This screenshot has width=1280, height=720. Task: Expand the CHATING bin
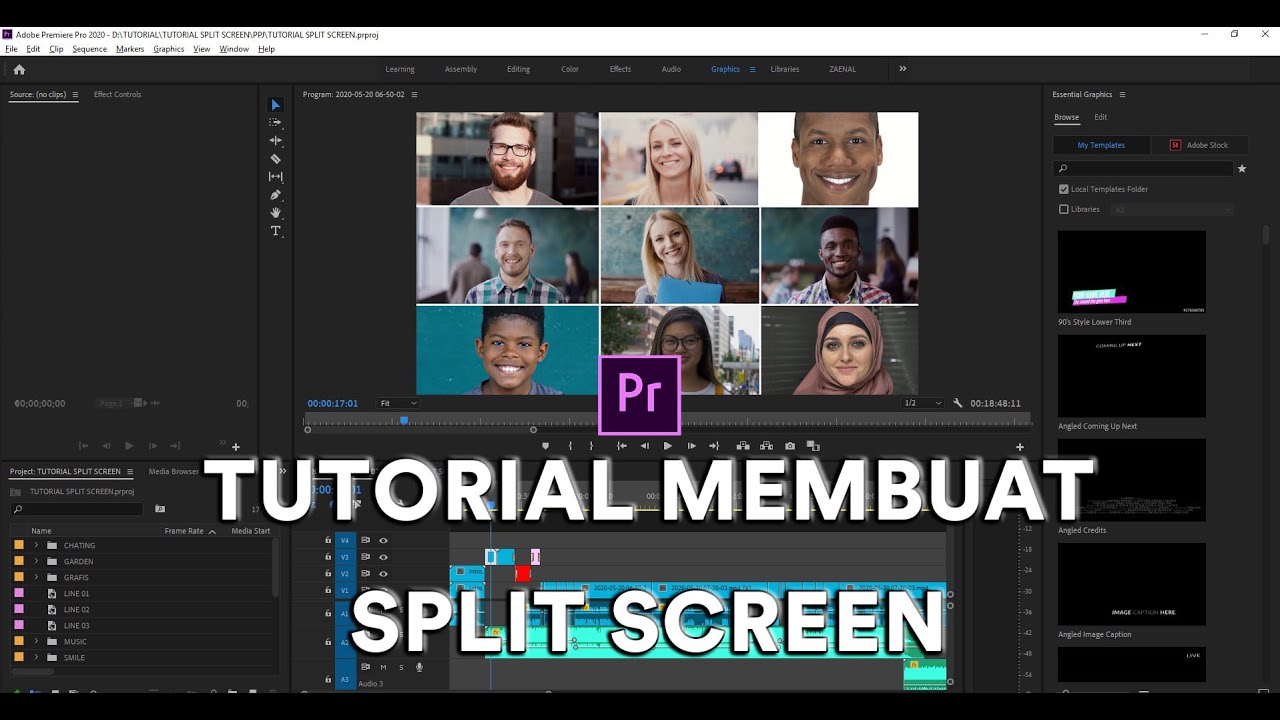tap(36, 545)
